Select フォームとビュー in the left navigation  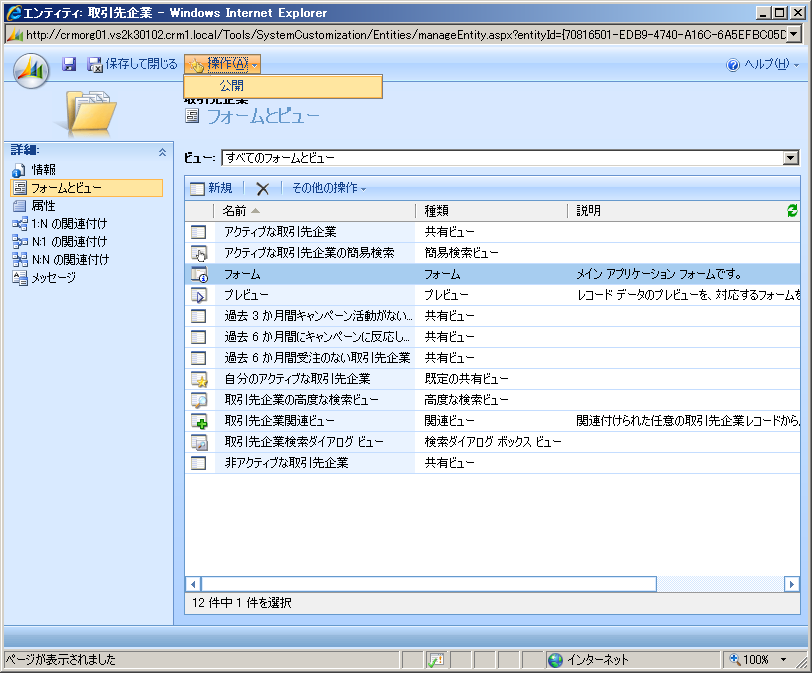pyautogui.click(x=87, y=188)
